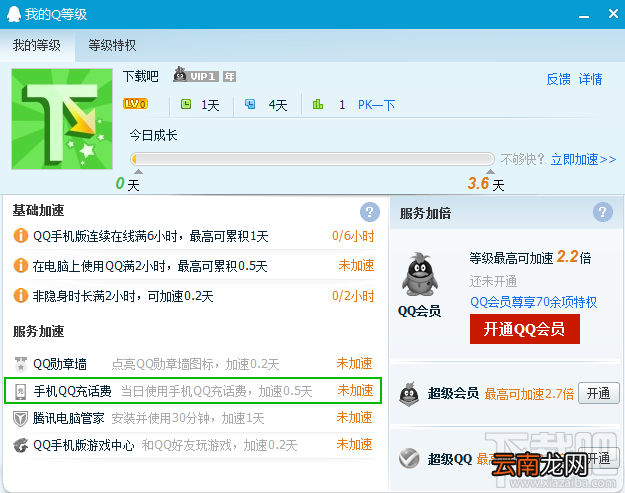Click the green clock icon beside 1天
This screenshot has height=493, width=625.
(186, 104)
